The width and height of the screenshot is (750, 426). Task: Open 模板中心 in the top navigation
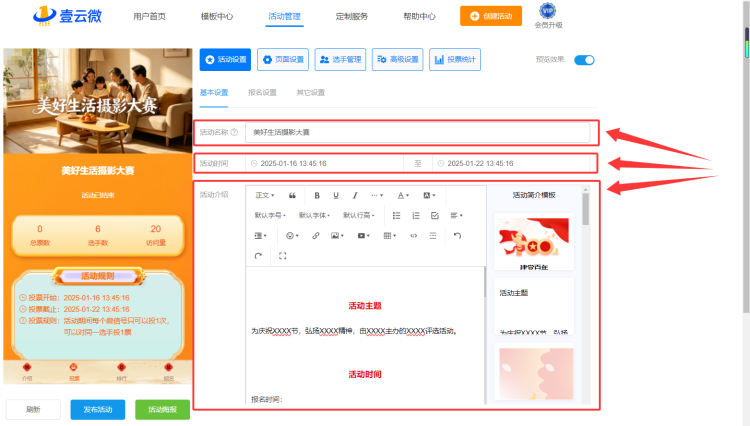(217, 16)
